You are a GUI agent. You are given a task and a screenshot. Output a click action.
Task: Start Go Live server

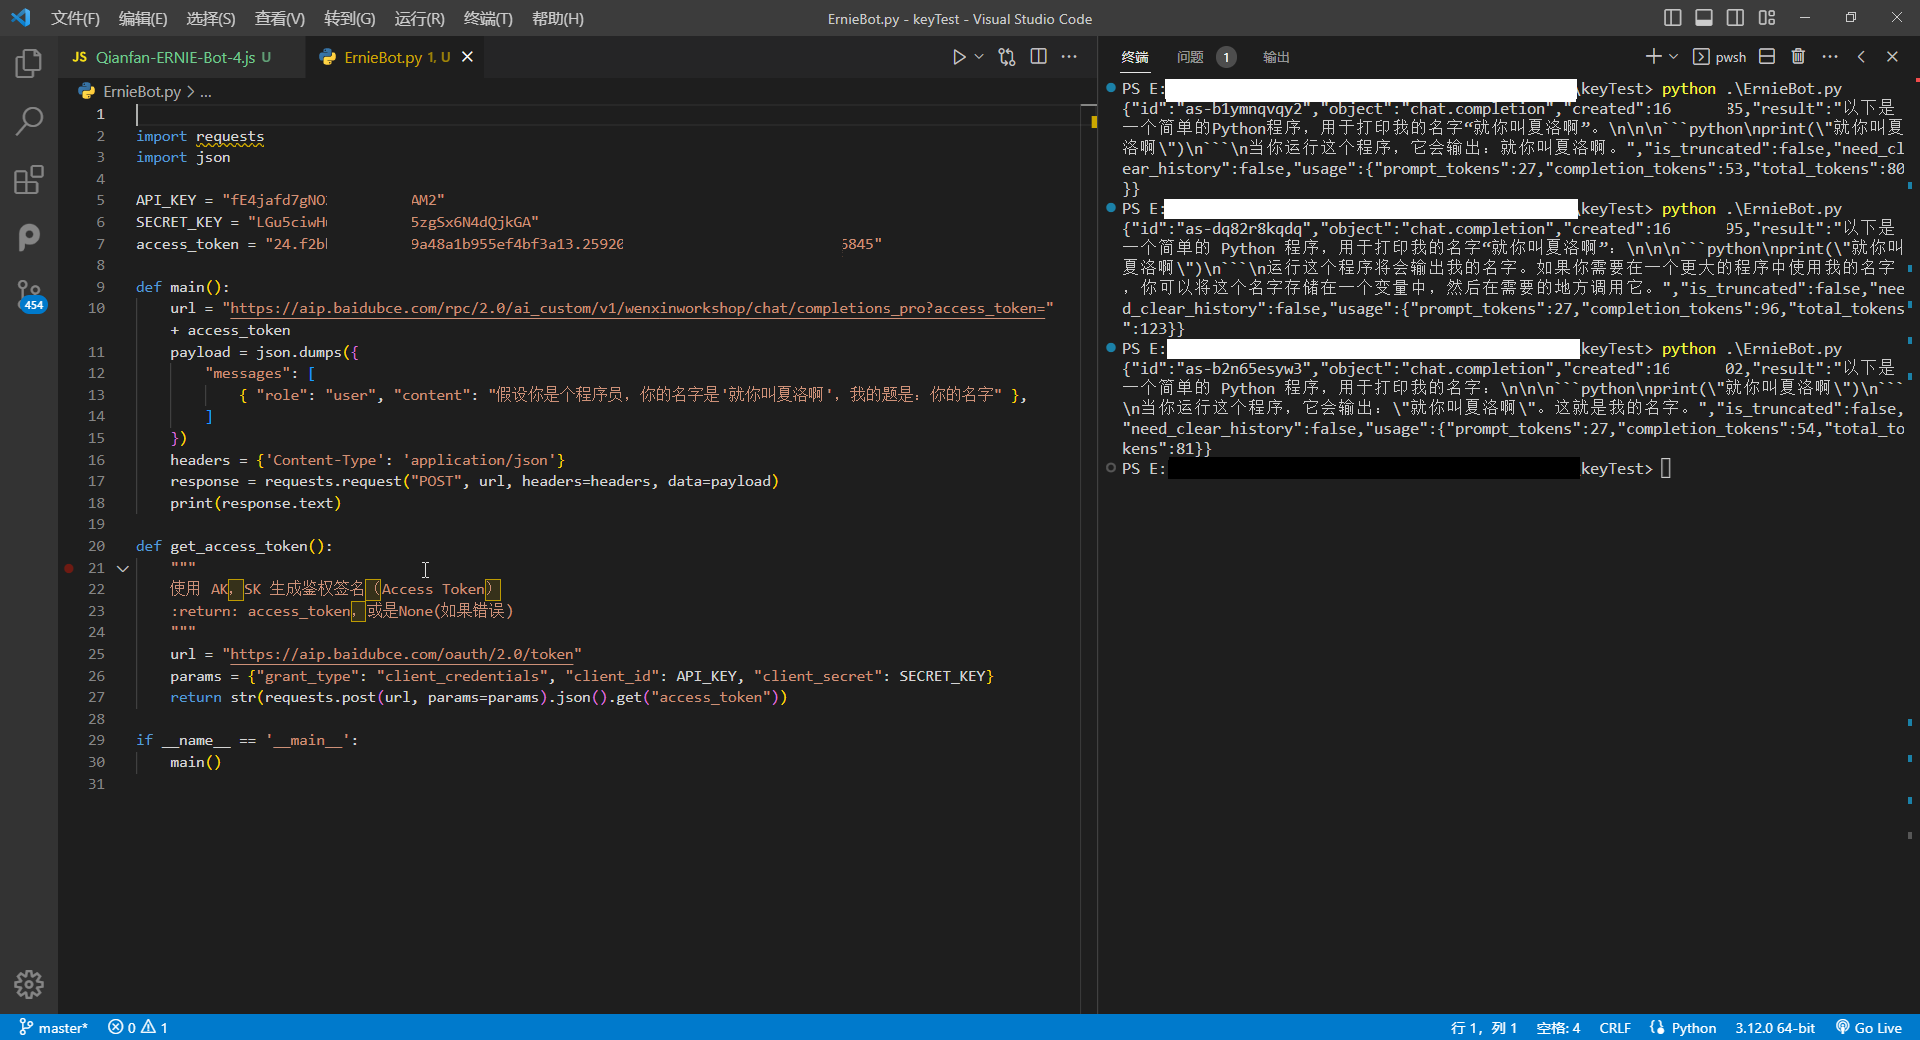click(1868, 1027)
